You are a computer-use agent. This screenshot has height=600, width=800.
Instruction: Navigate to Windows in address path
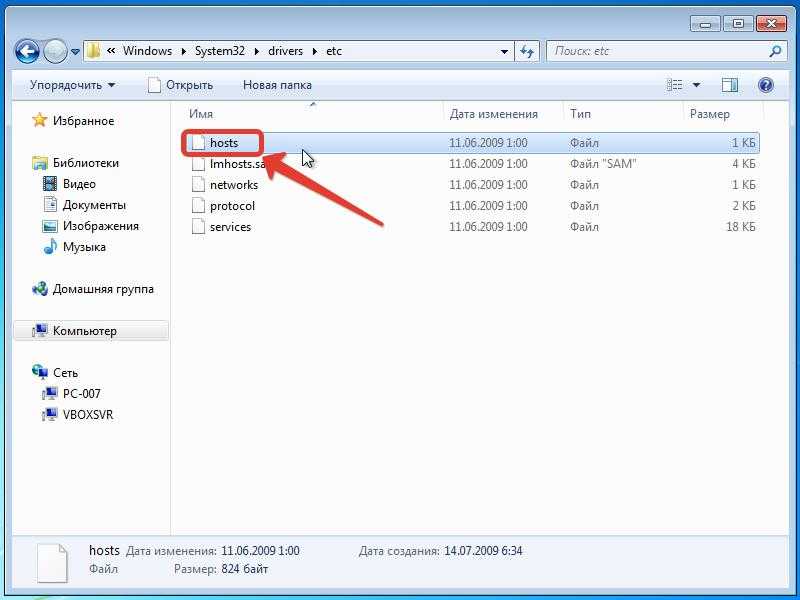click(x=147, y=51)
